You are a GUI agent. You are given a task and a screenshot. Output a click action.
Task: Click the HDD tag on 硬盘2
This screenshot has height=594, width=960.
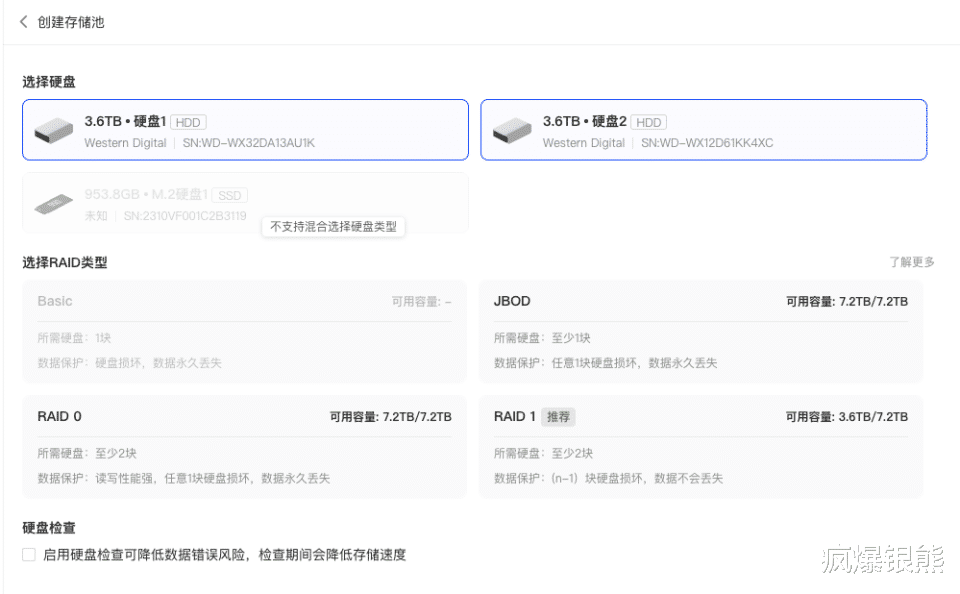[648, 122]
